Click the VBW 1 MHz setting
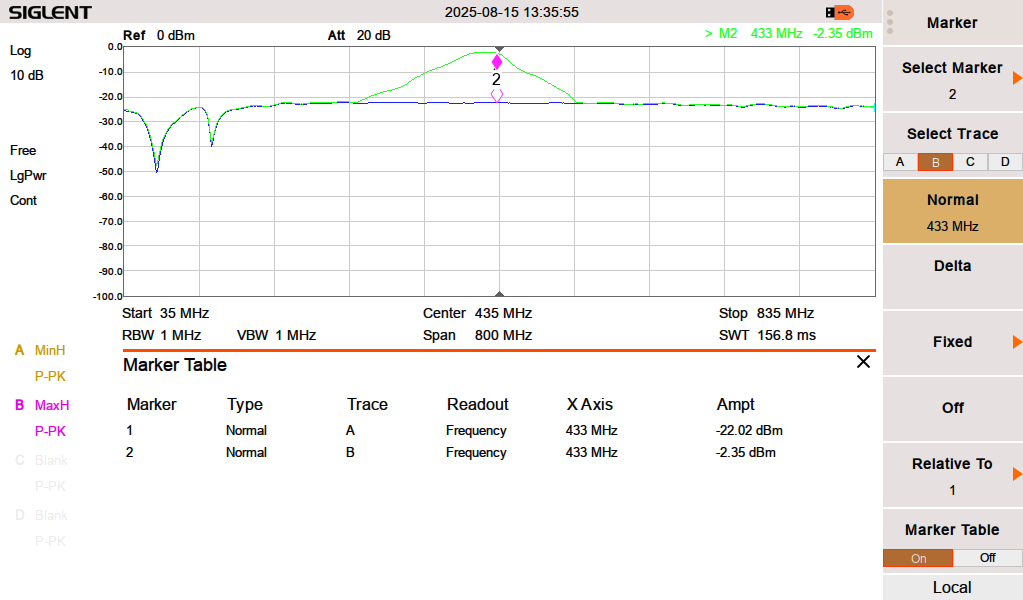The height and width of the screenshot is (600, 1023). (277, 335)
